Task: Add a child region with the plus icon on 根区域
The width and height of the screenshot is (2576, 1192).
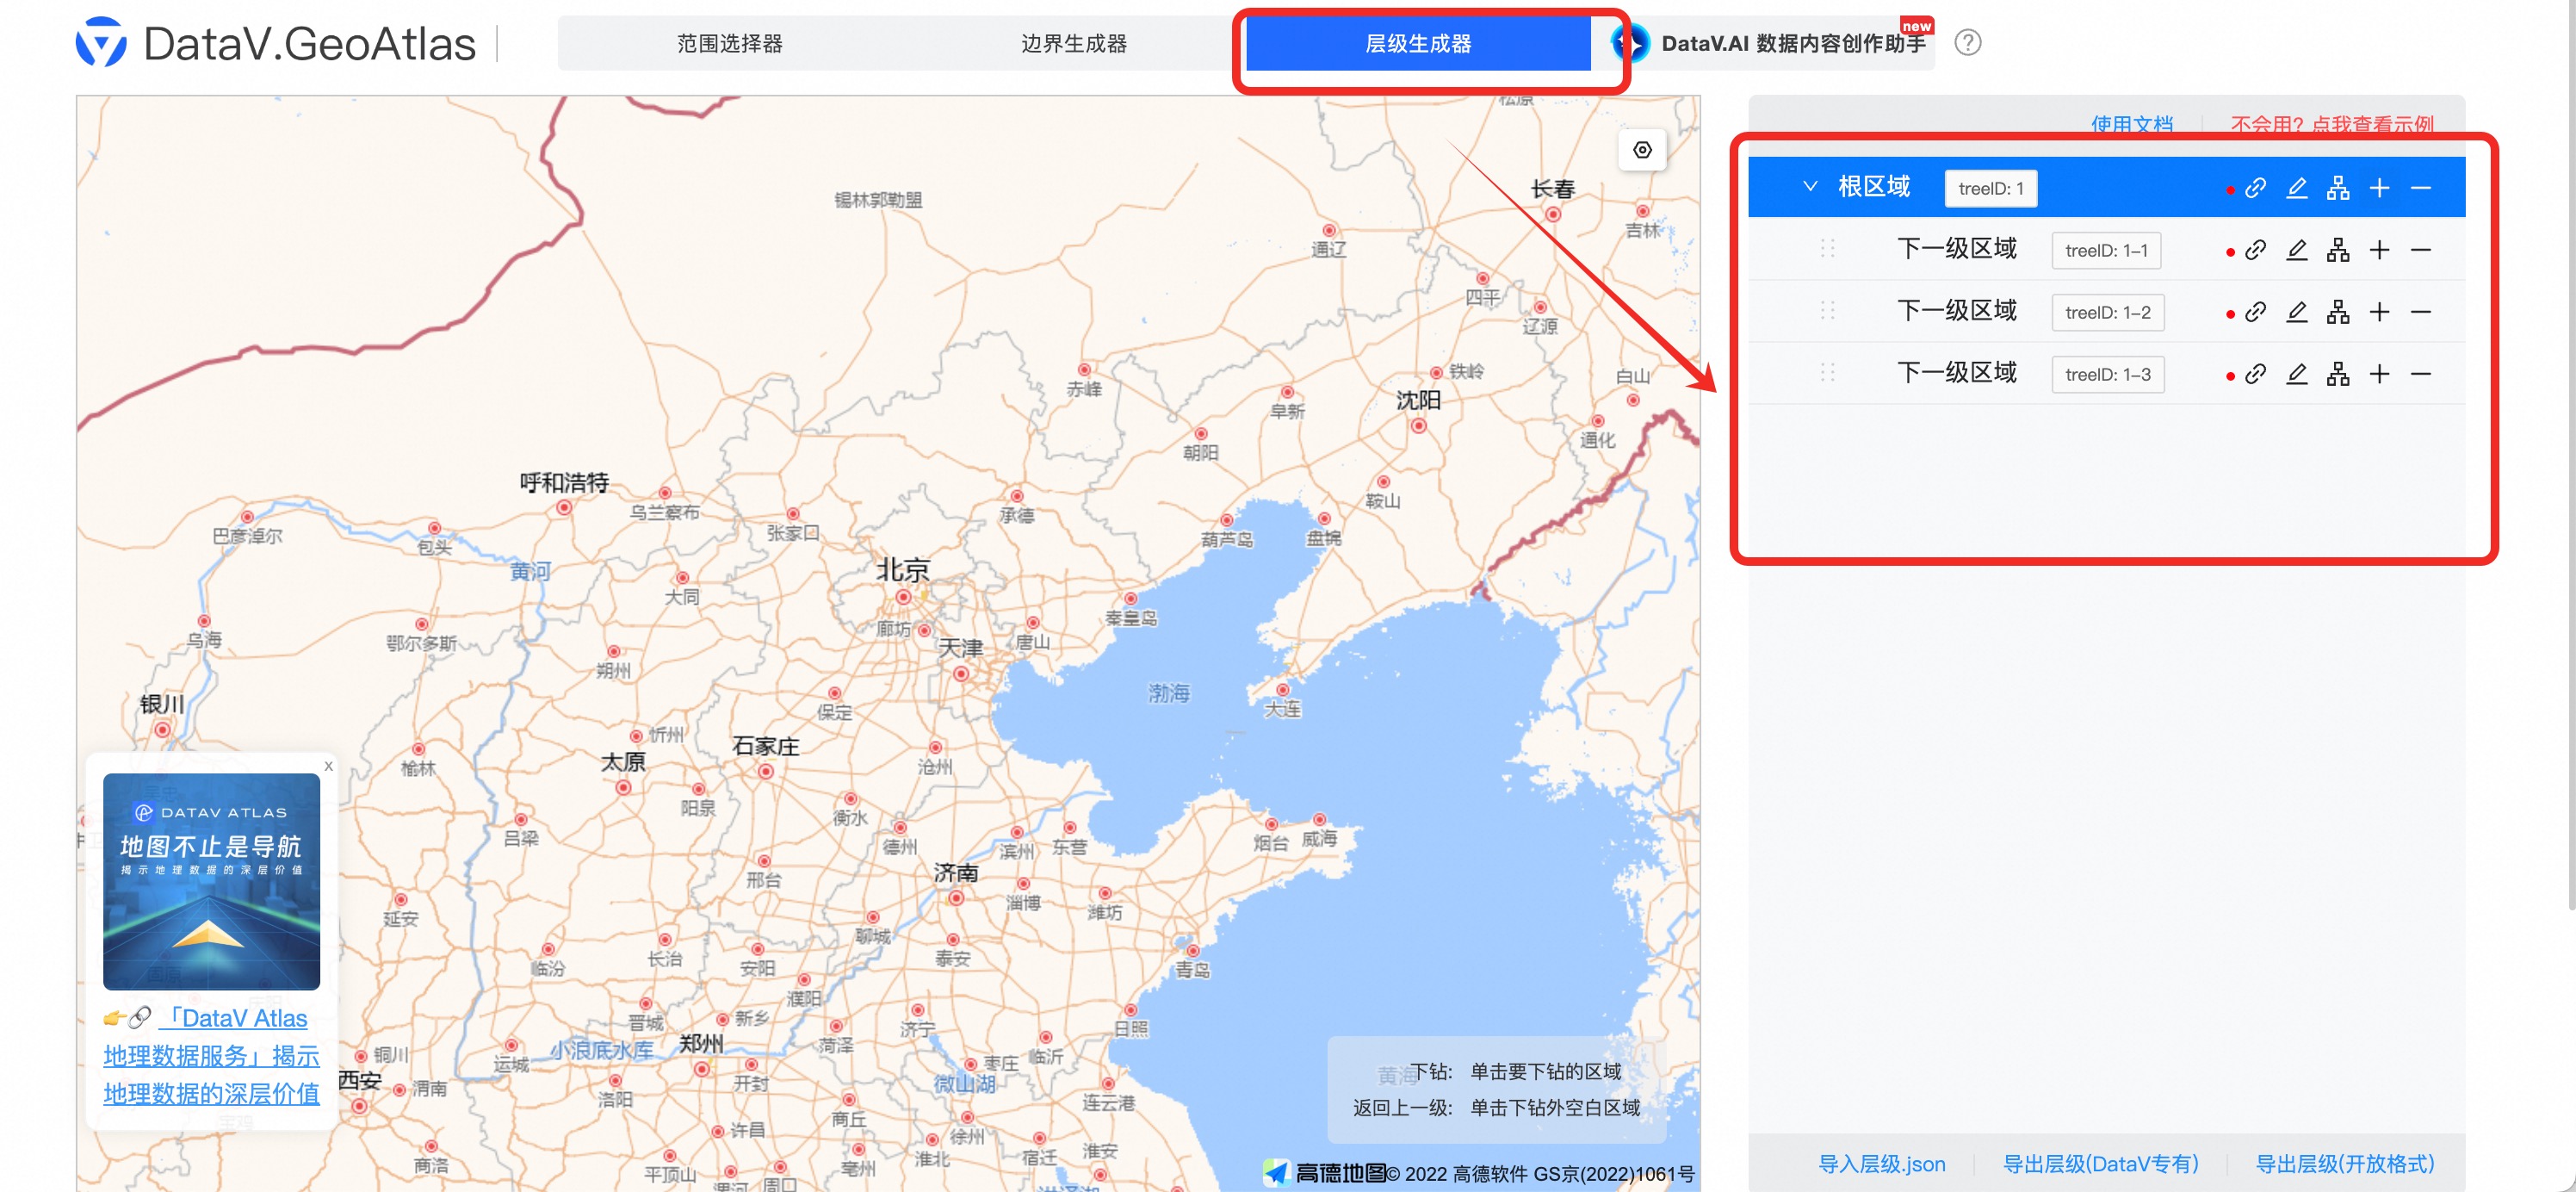Action: [2380, 187]
